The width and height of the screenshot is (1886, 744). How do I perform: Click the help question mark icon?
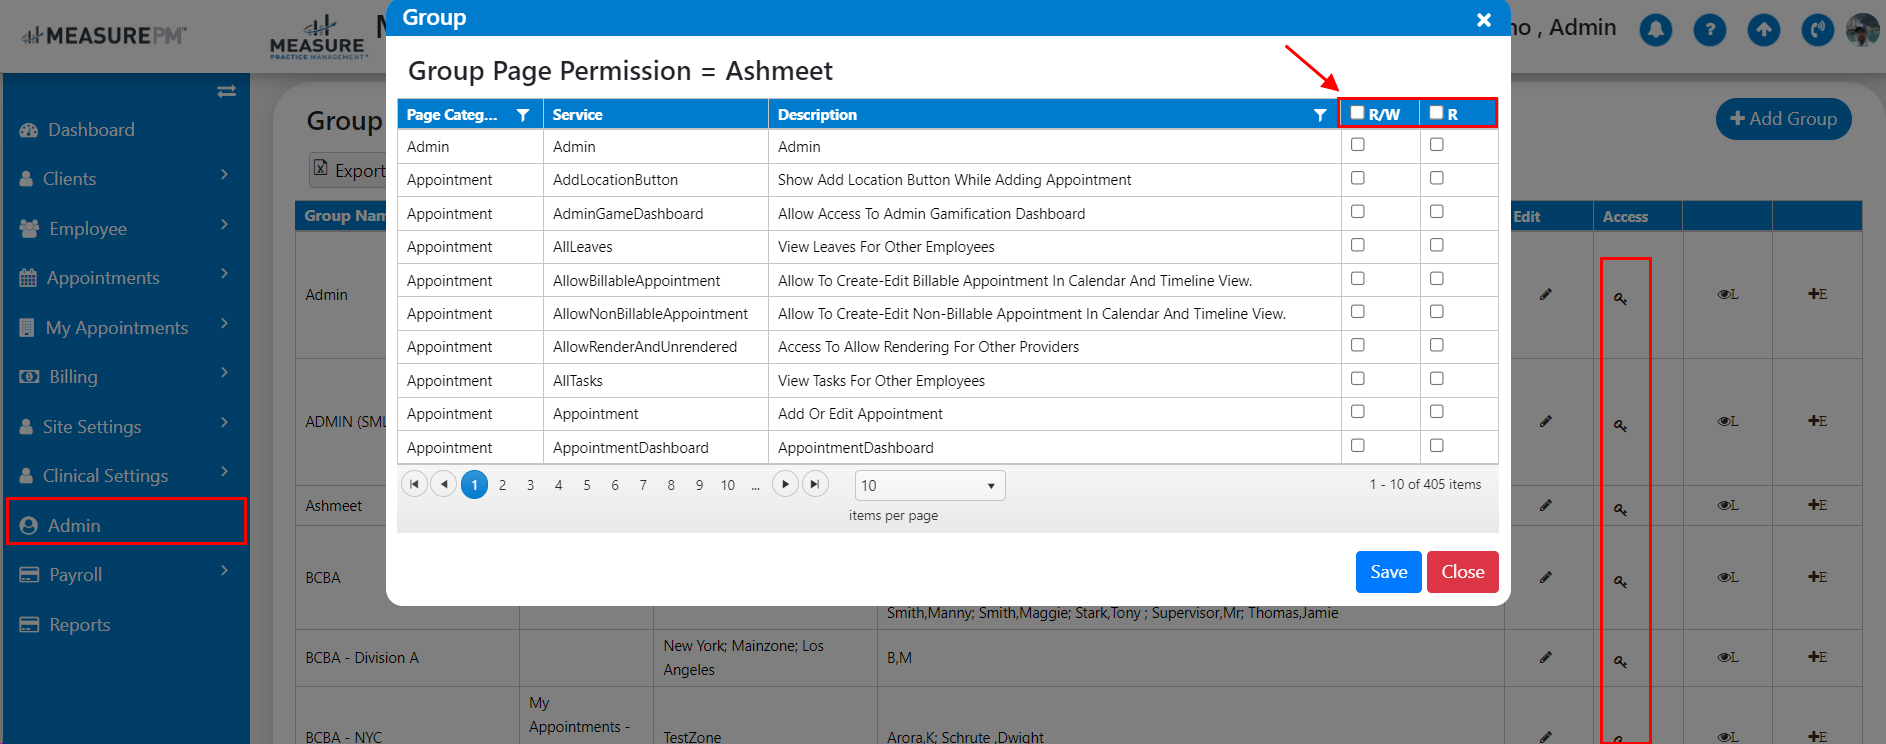pos(1709,30)
